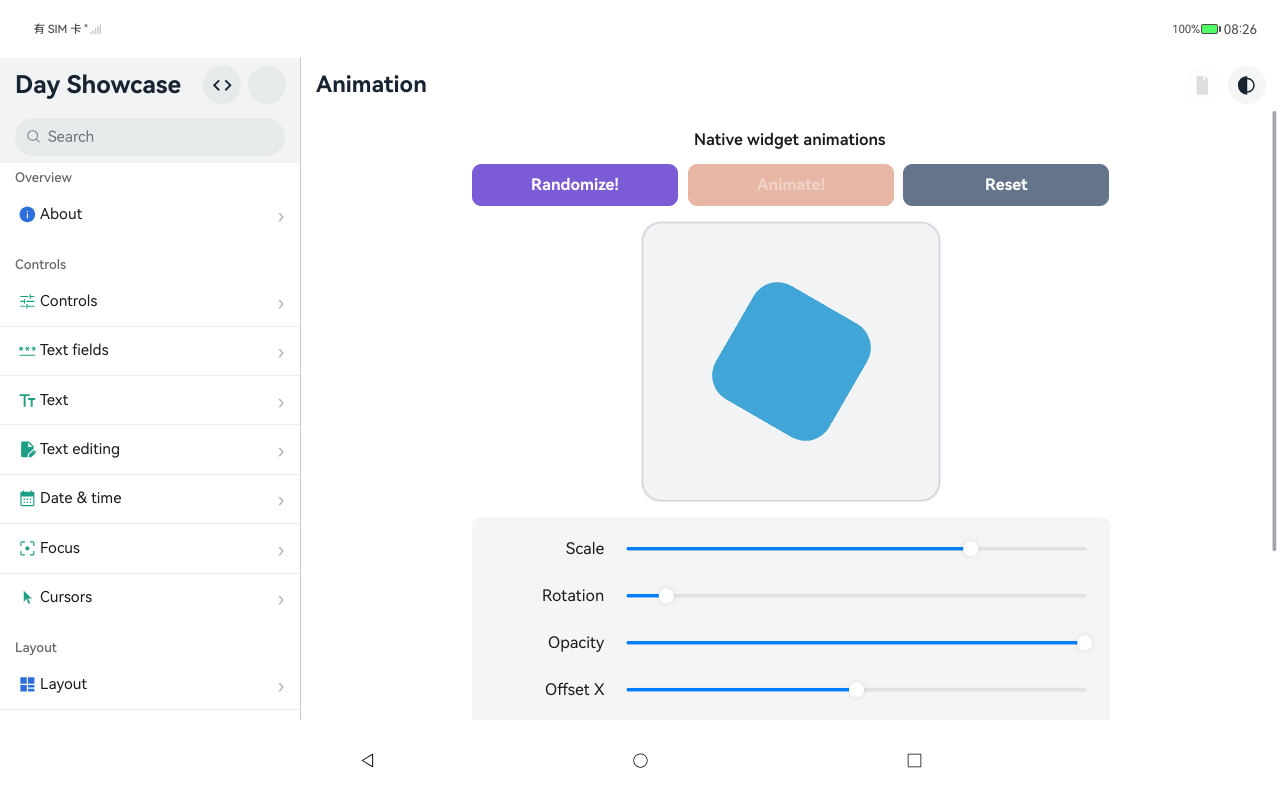Click the Date & time row chevron
Viewport: 1280px width, 800px height.
tap(281, 500)
